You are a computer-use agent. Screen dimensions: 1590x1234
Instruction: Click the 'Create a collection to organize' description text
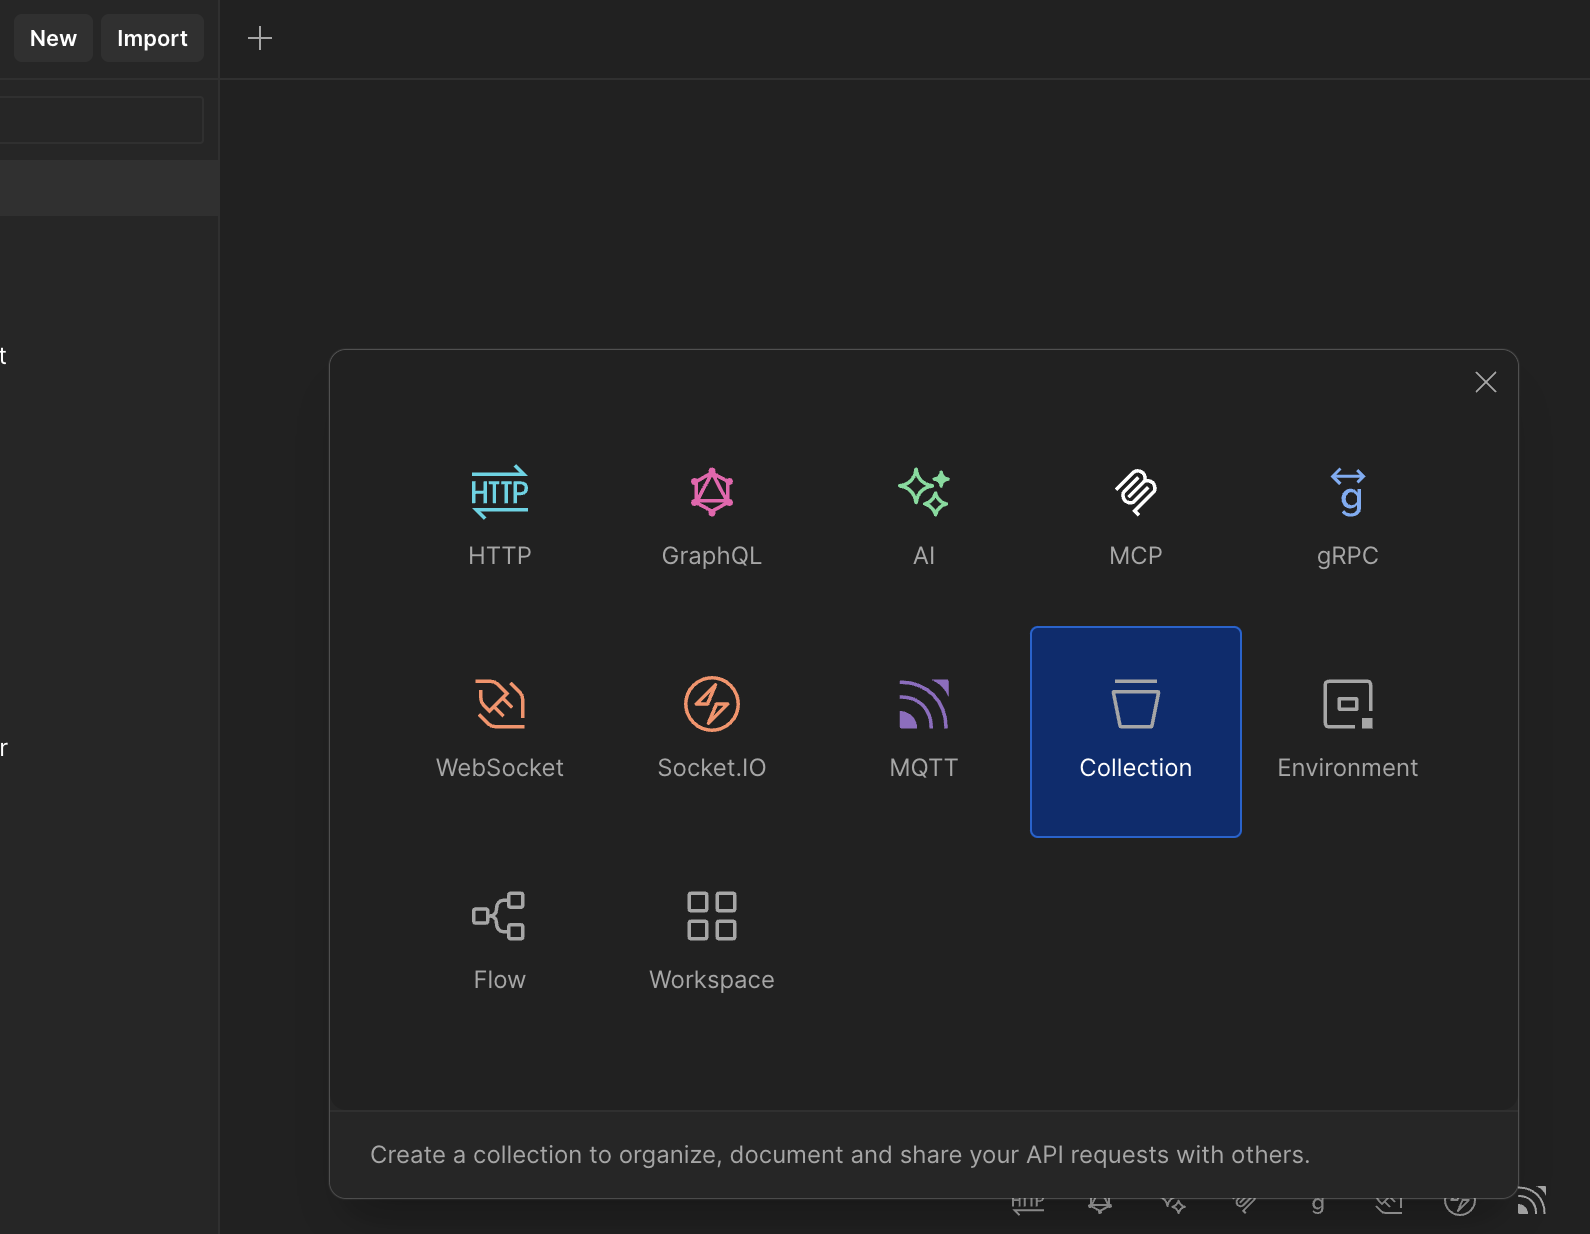840,1155
